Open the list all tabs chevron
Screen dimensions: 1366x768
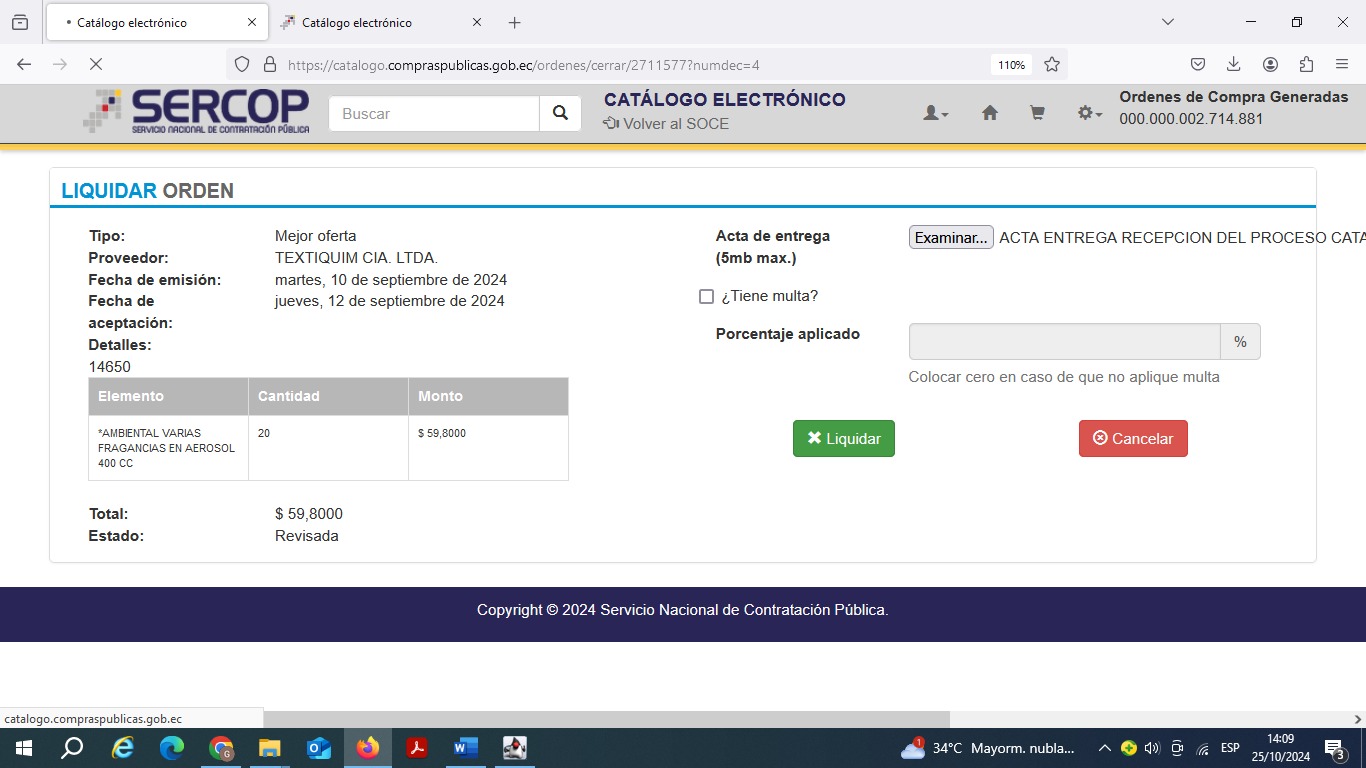click(1167, 22)
